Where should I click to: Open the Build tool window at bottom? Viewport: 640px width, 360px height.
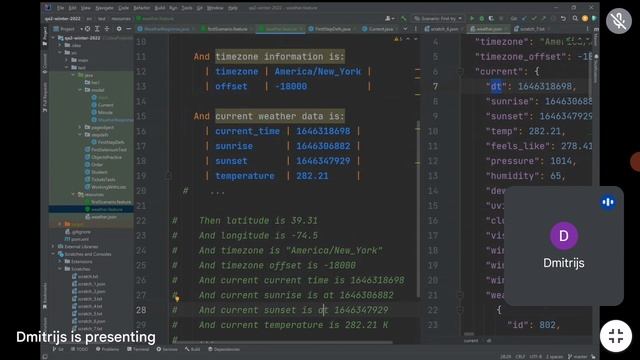[x=192, y=349]
